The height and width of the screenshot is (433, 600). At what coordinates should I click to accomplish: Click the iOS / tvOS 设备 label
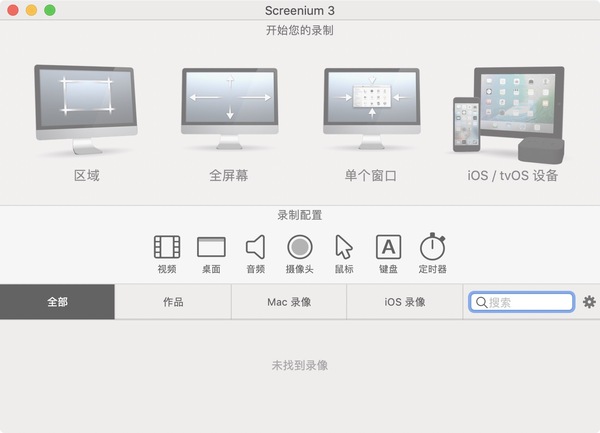[x=512, y=176]
